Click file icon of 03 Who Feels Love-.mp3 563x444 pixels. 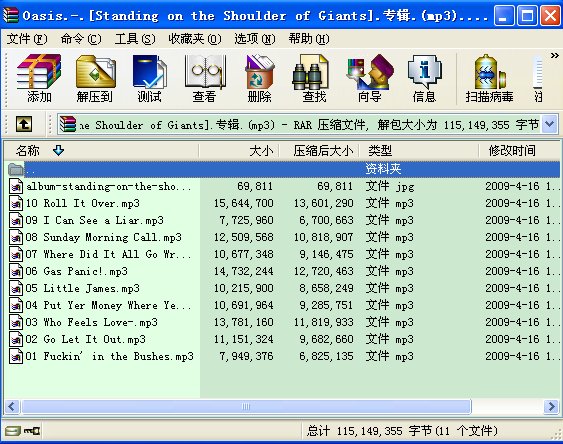(x=16, y=323)
